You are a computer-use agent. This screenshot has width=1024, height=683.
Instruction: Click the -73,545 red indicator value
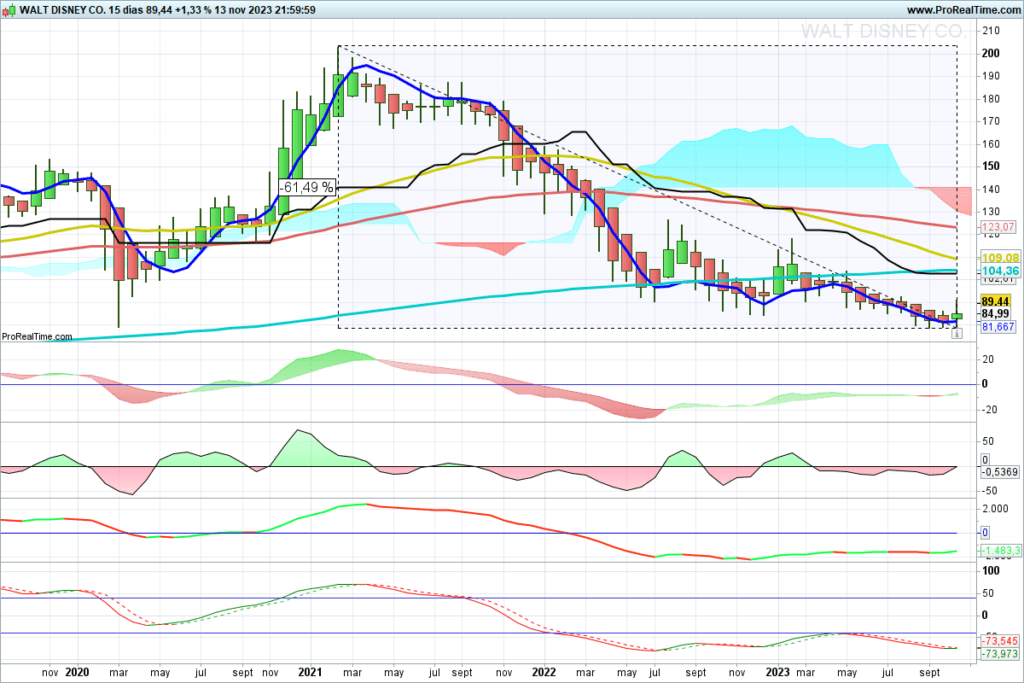click(1000, 641)
